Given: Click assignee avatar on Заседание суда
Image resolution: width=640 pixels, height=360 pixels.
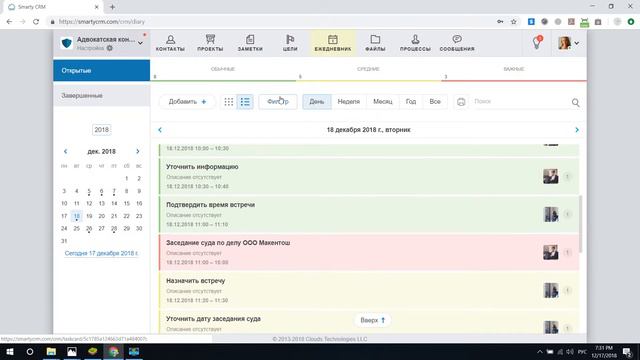Looking at the screenshot, I should (x=551, y=252).
